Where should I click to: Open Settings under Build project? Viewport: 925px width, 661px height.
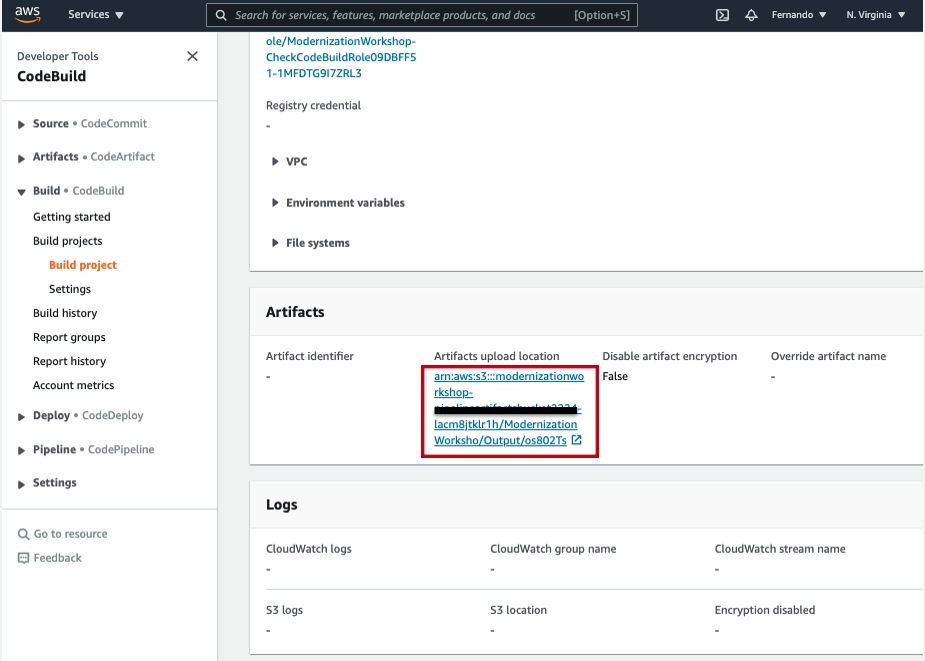[70, 289]
